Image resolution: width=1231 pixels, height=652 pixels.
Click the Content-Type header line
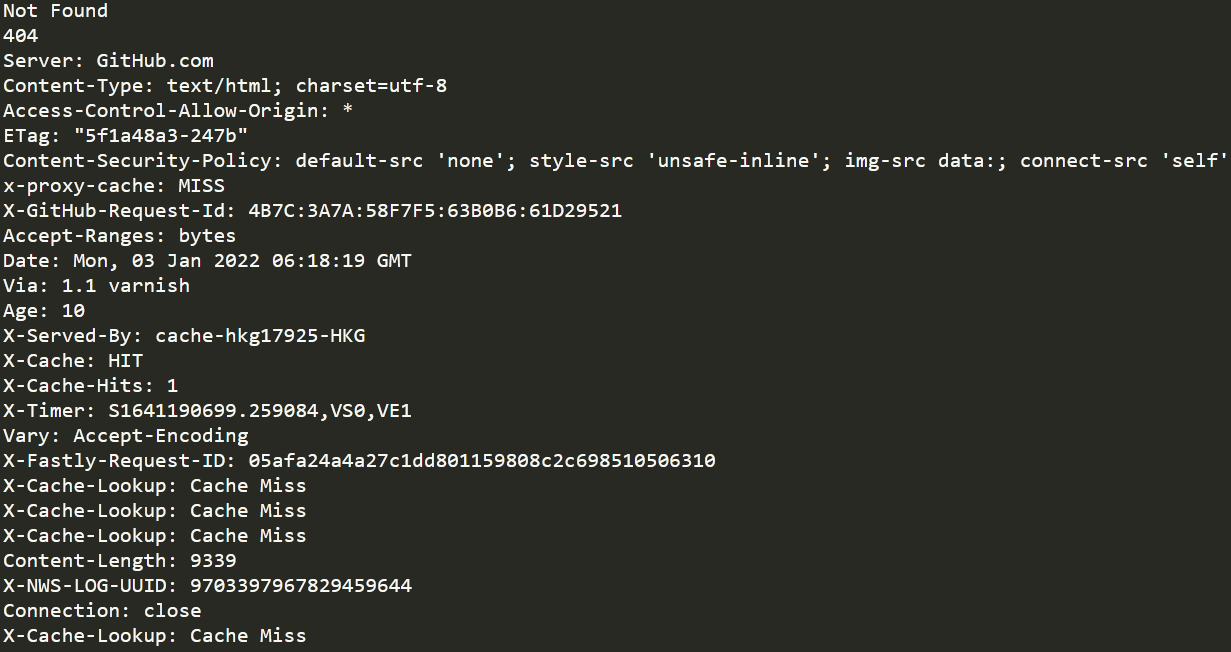[225, 86]
